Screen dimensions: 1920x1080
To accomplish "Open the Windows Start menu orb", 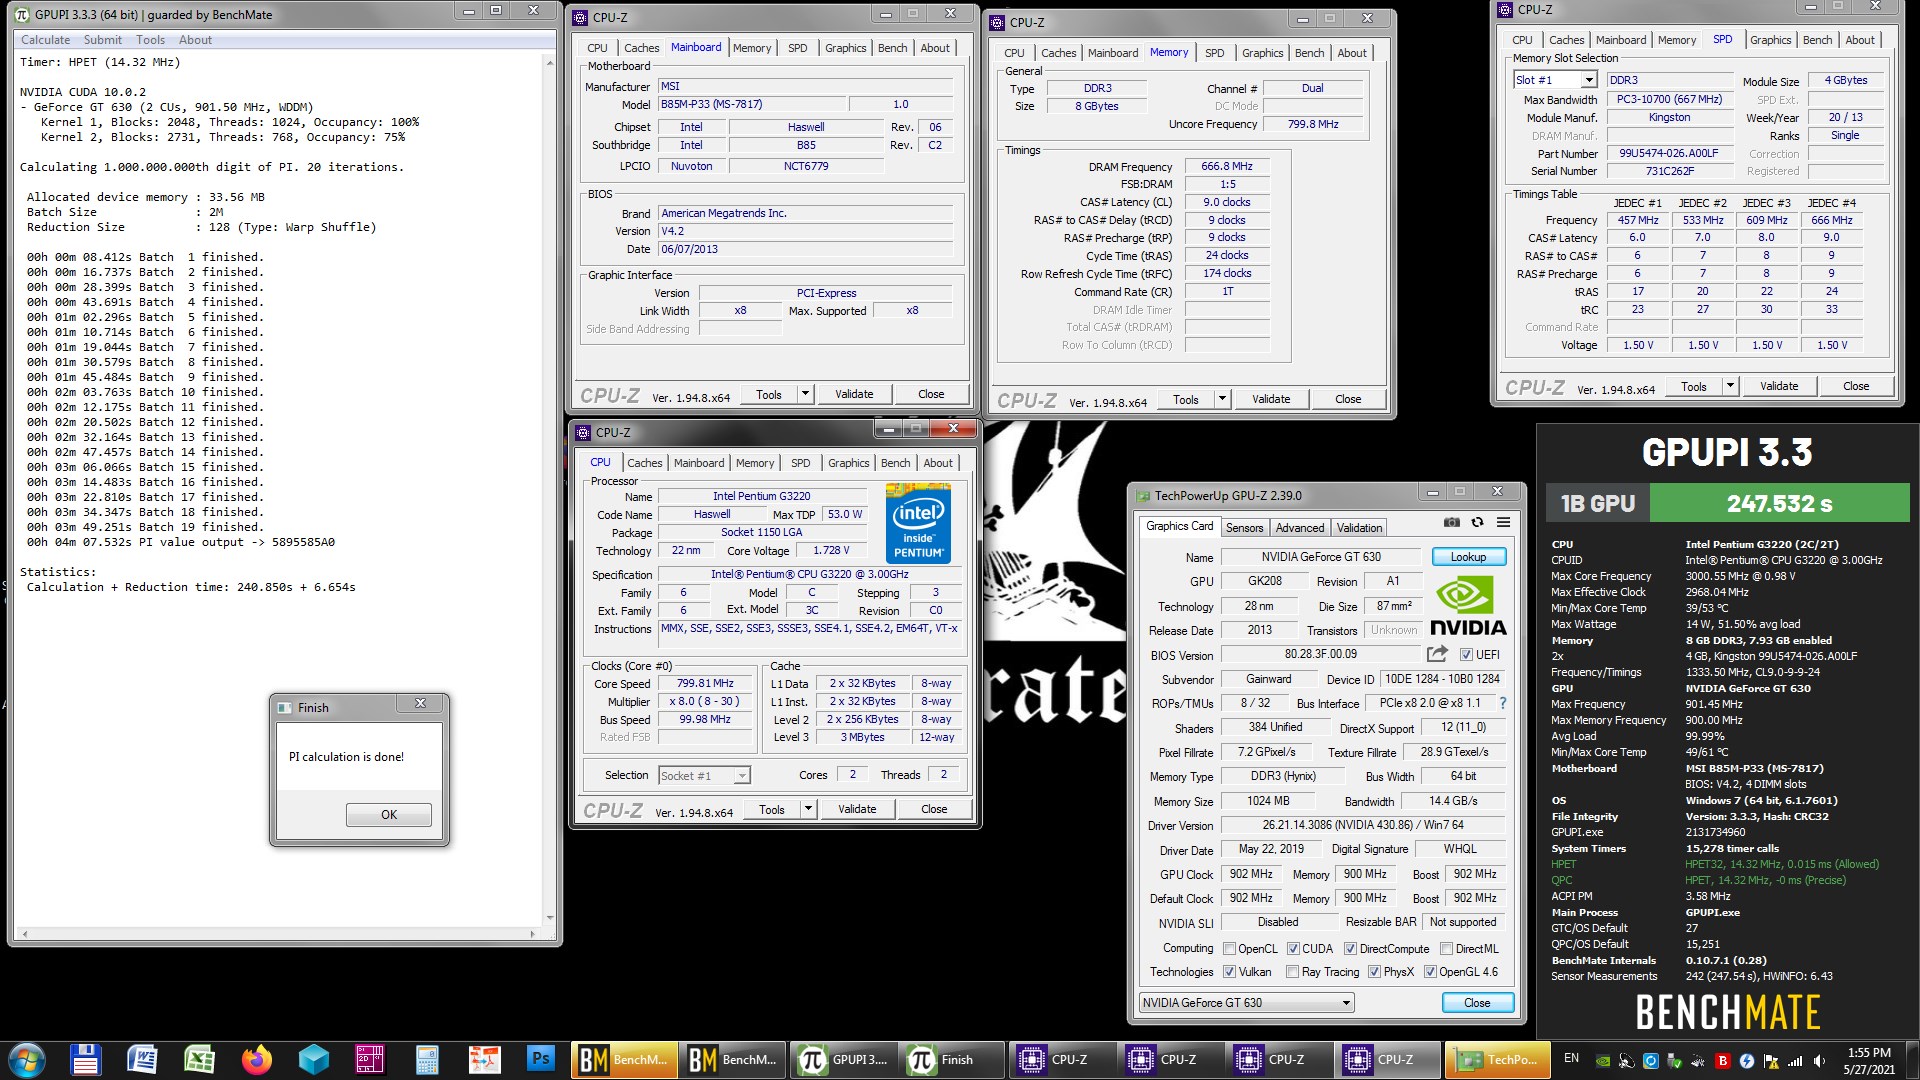I will pyautogui.click(x=27, y=1059).
